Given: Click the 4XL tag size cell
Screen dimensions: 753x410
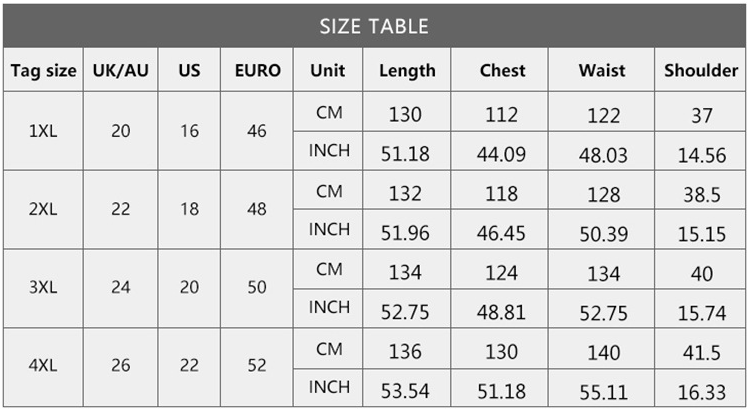Looking at the screenshot, I should pos(43,365).
